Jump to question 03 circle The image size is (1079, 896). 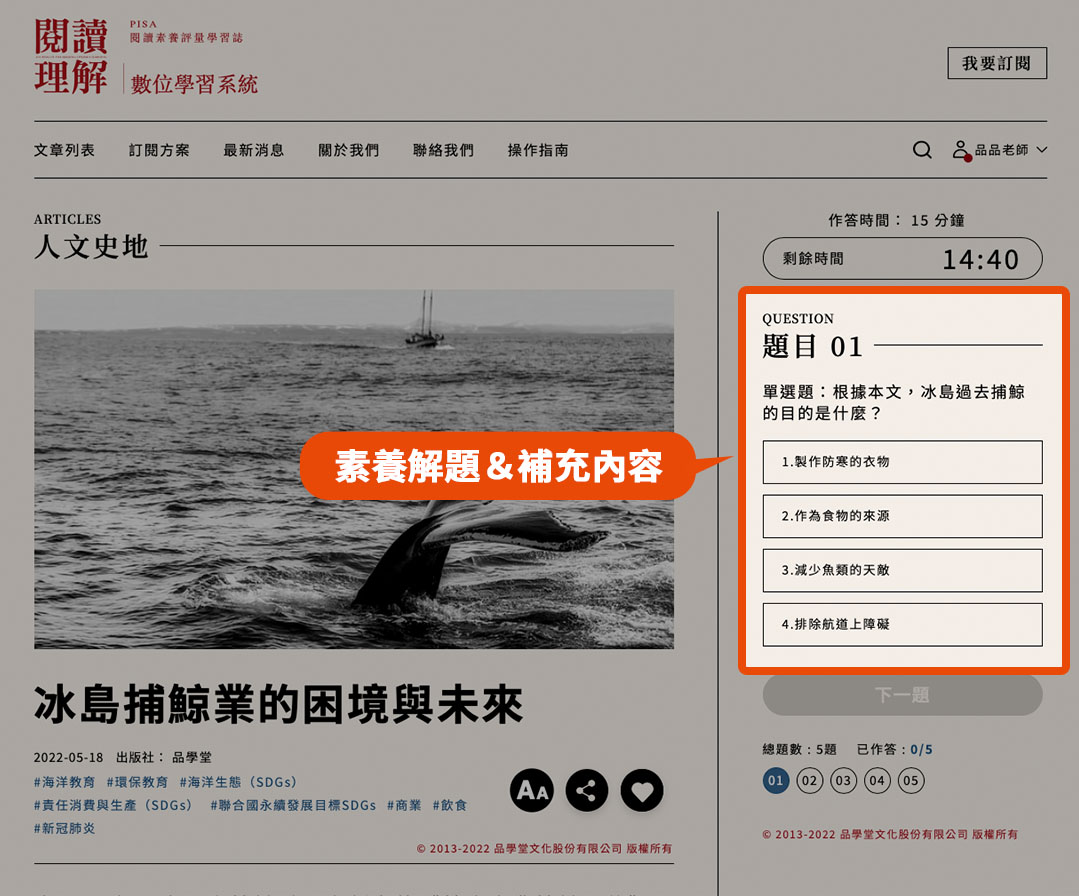coord(843,781)
